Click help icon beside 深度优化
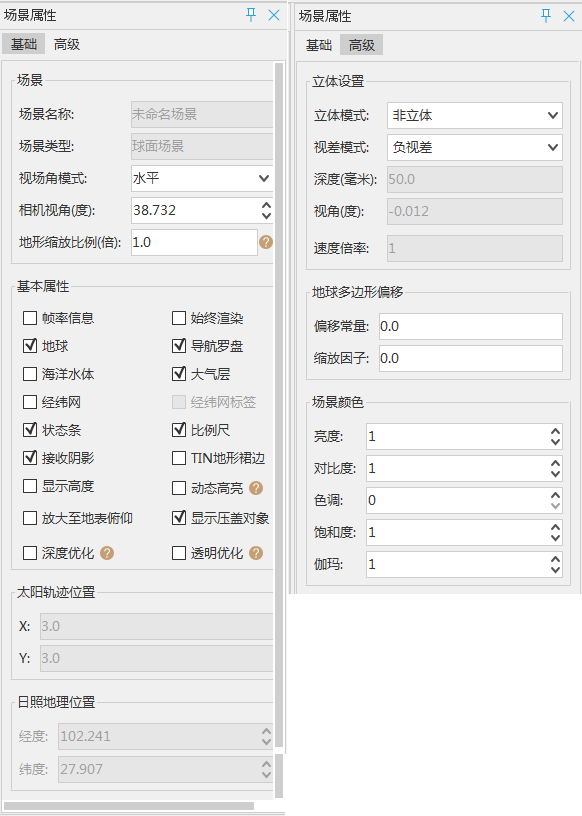 (x=107, y=553)
